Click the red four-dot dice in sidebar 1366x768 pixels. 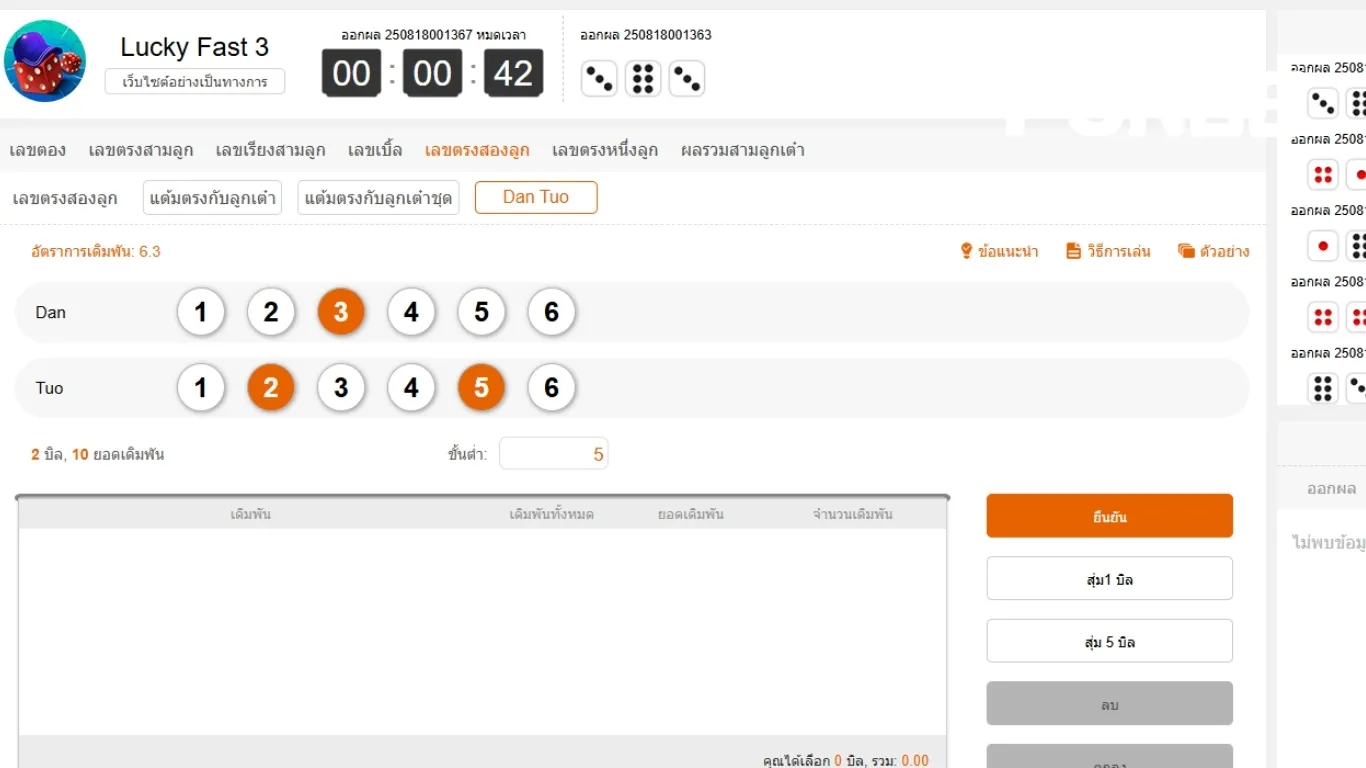coord(1323,175)
